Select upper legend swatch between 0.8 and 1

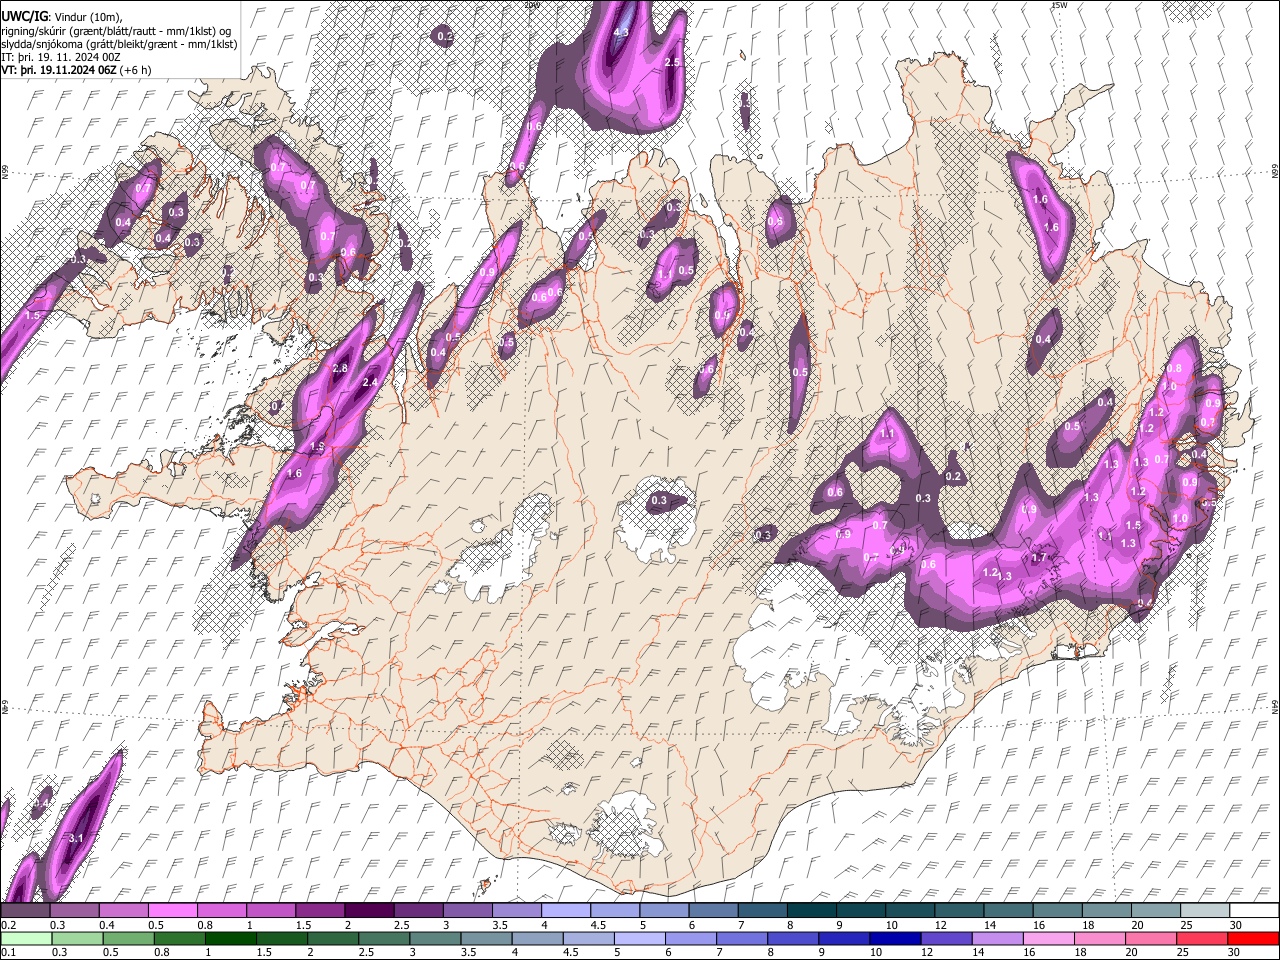(221, 910)
